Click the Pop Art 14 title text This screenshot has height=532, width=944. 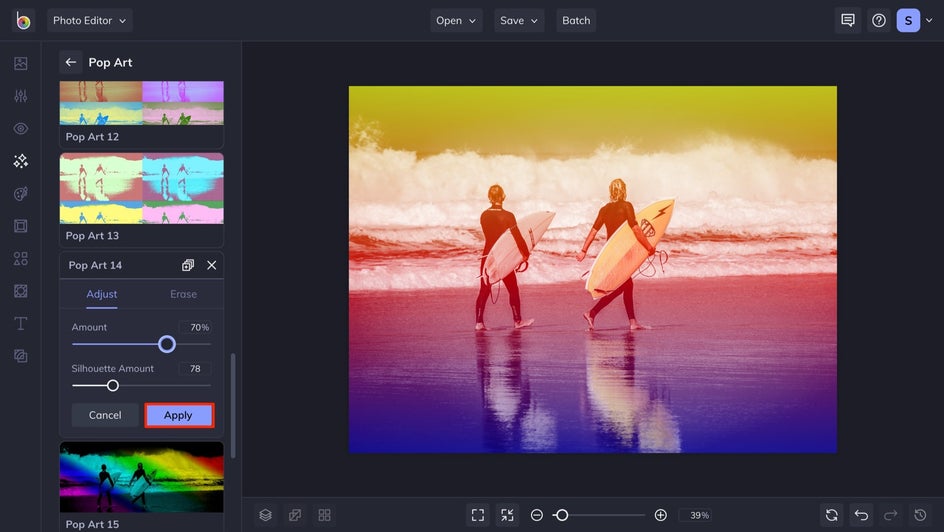coord(95,265)
